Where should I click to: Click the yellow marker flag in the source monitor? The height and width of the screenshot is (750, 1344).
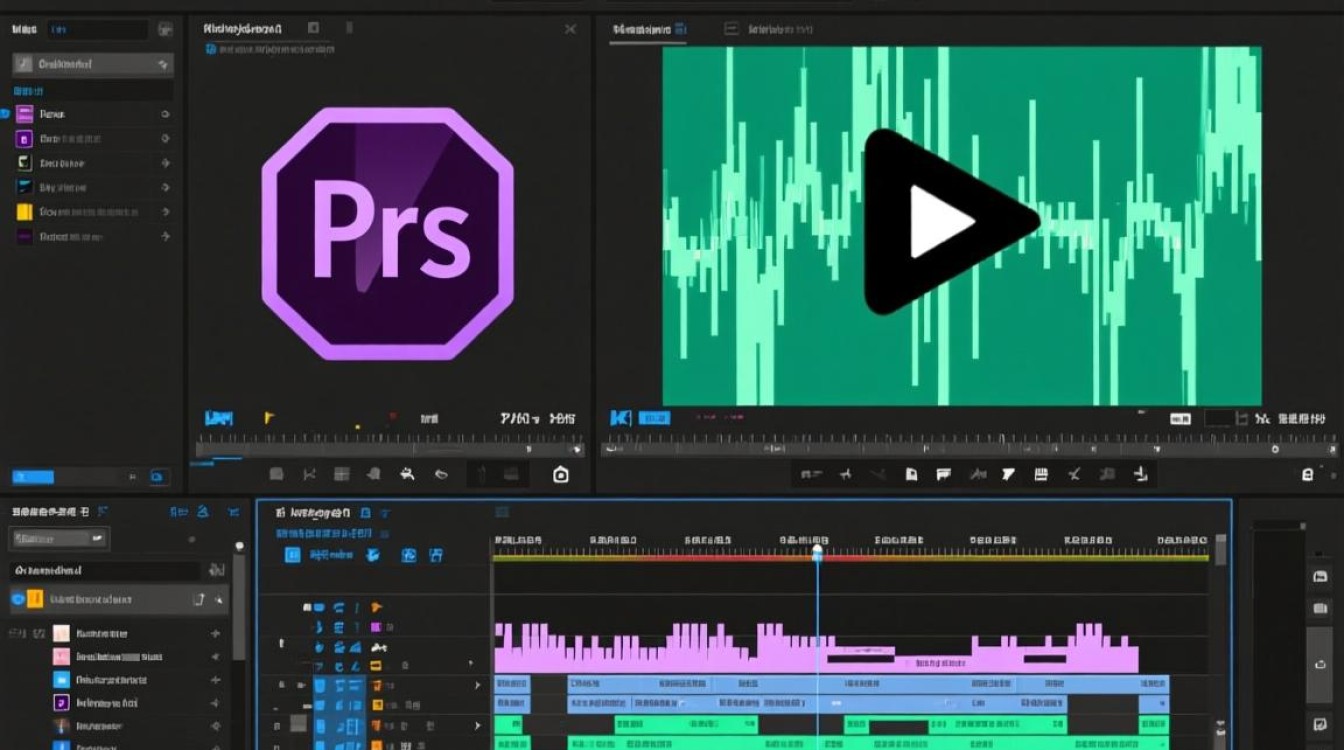tap(269, 418)
